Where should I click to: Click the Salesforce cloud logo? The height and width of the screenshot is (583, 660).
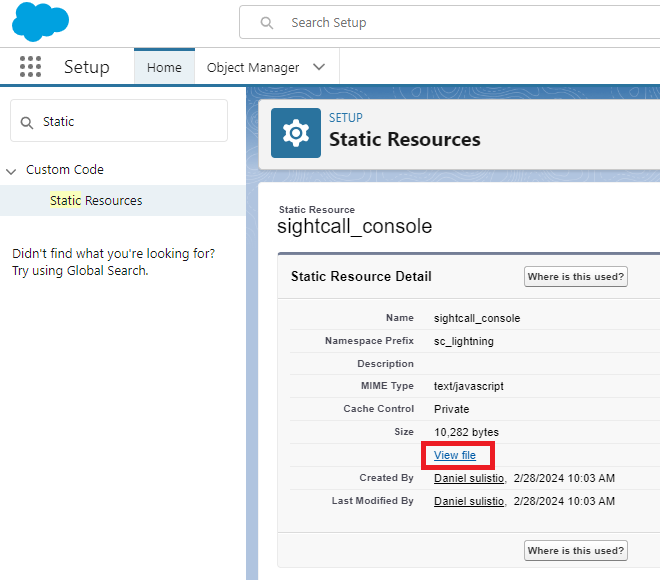coord(40,21)
